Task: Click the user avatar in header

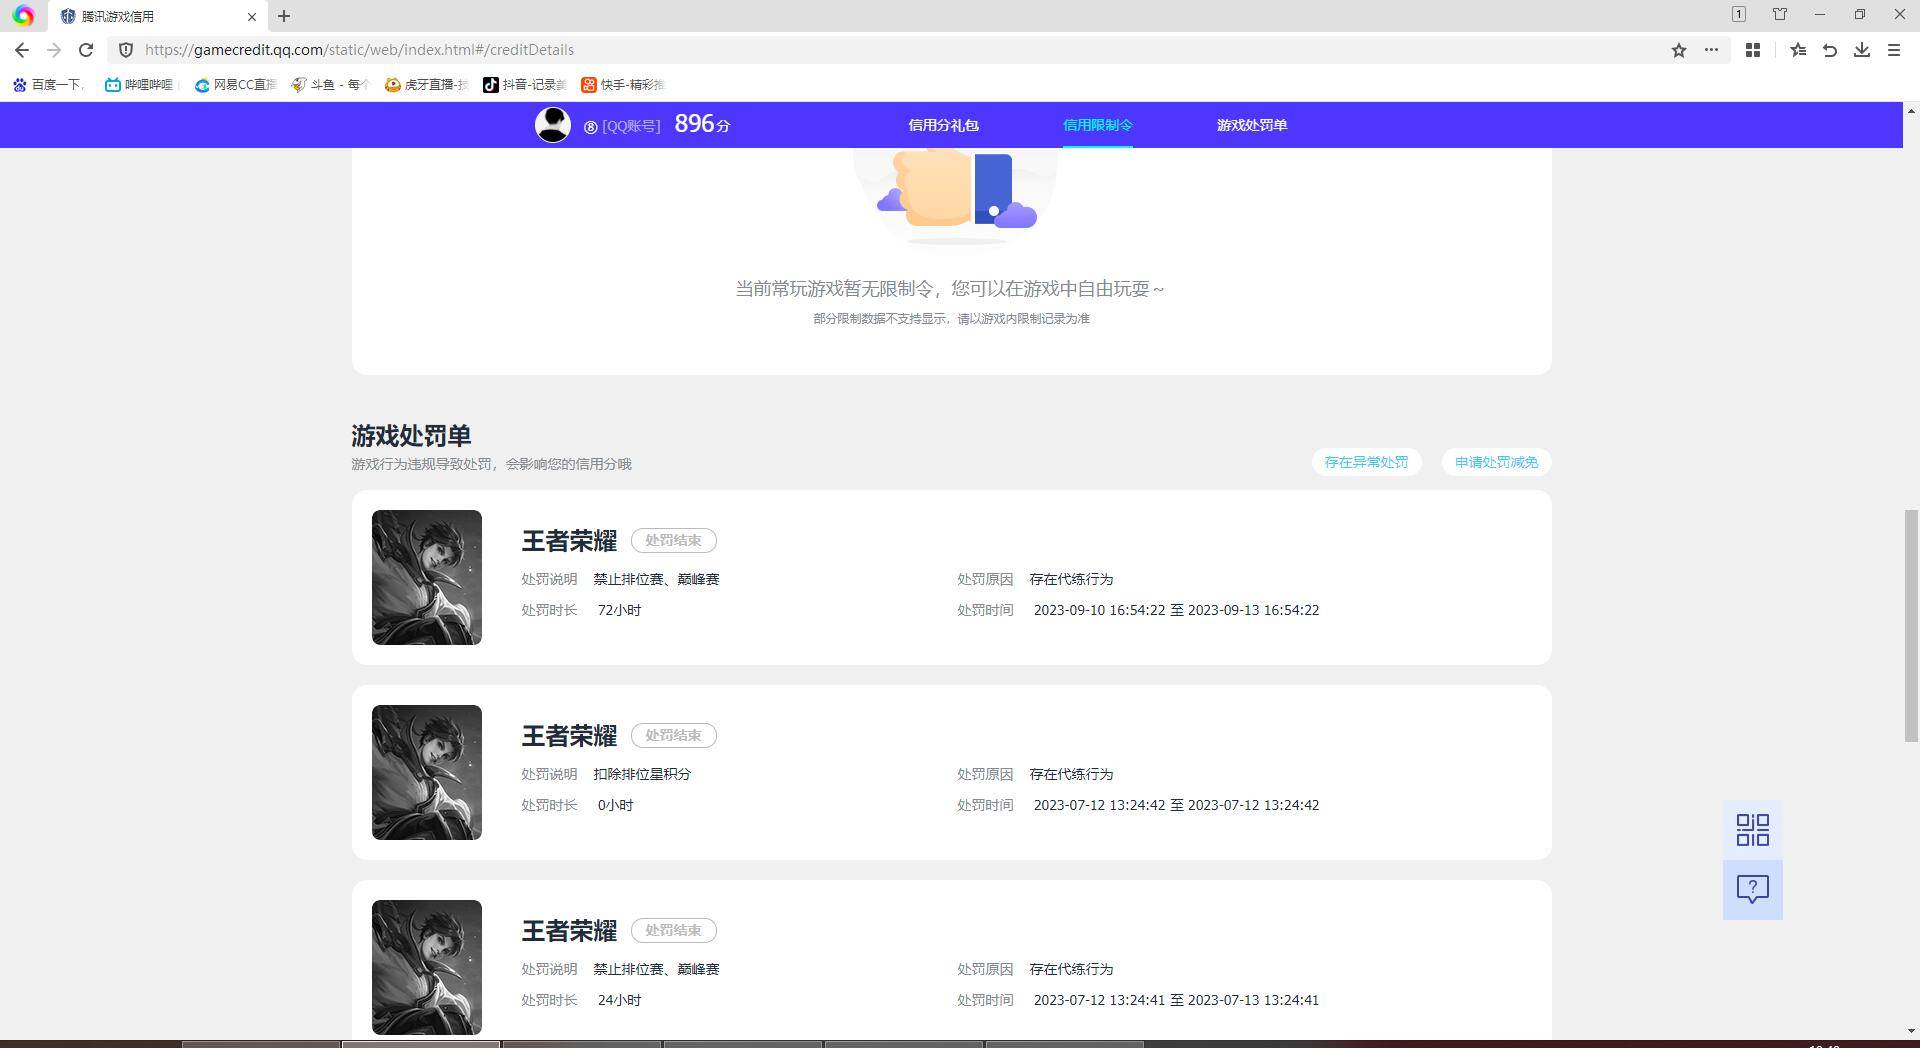Action: [552, 125]
